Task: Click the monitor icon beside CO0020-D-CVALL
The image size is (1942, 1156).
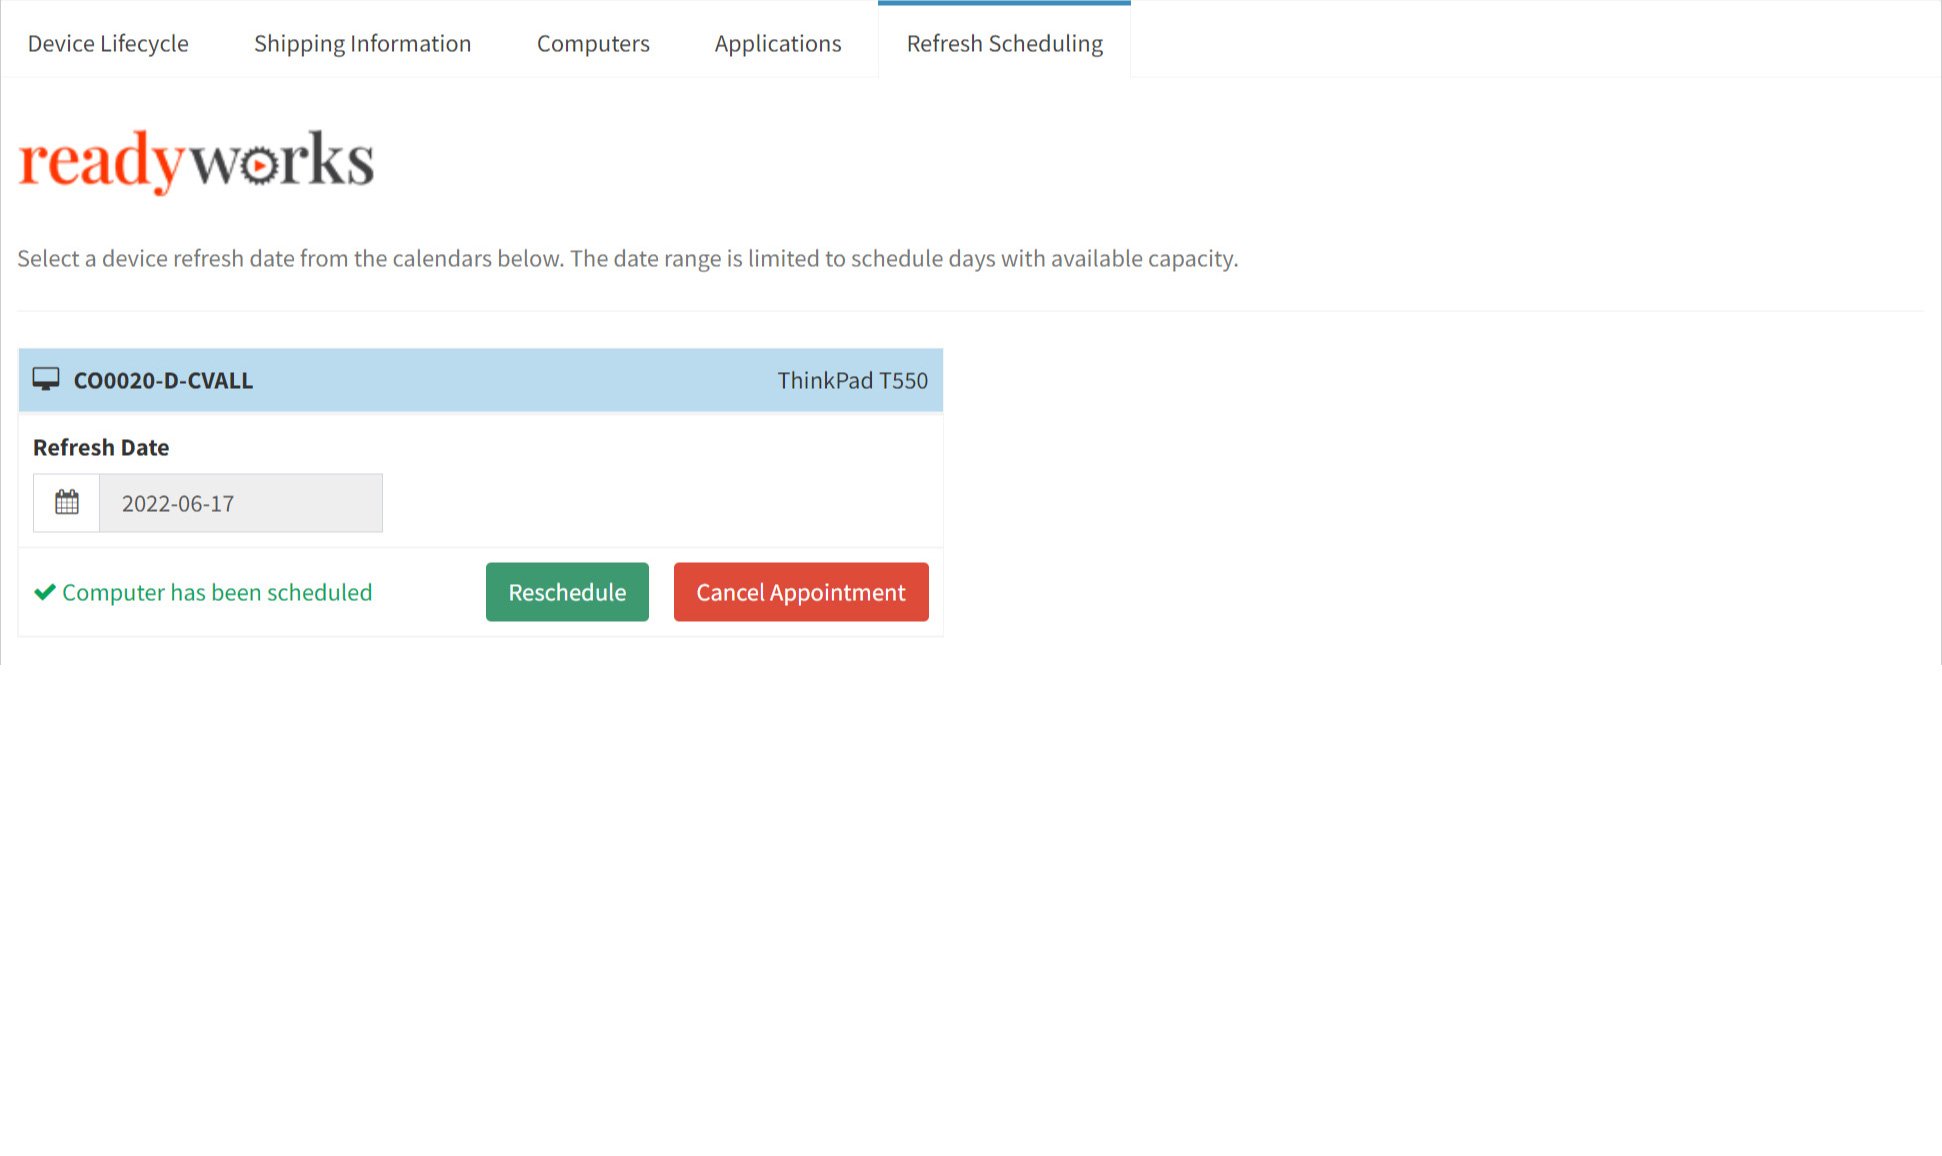Action: coord(46,380)
